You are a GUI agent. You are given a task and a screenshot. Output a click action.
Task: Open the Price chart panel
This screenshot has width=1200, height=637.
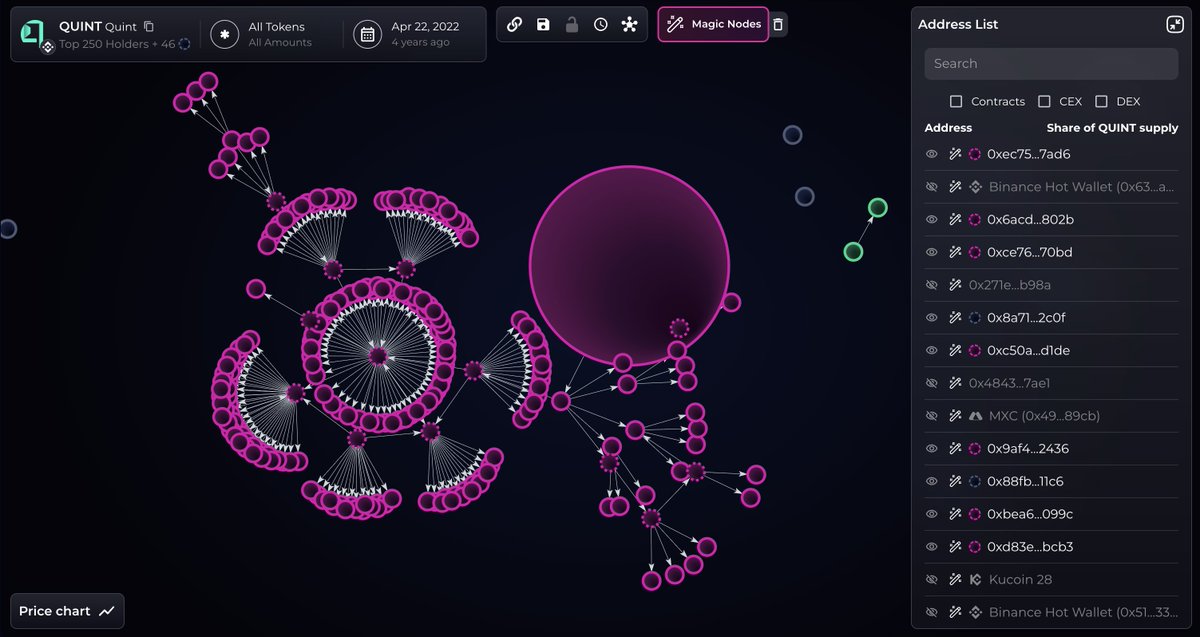[x=67, y=611]
